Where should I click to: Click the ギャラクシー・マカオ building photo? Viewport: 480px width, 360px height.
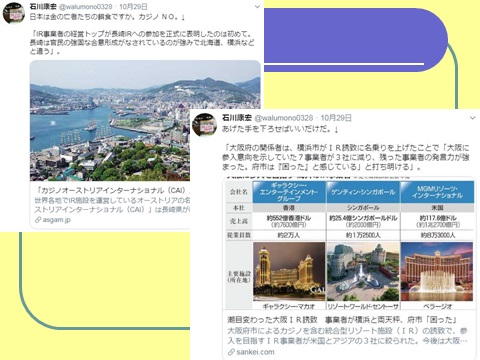(x=289, y=272)
